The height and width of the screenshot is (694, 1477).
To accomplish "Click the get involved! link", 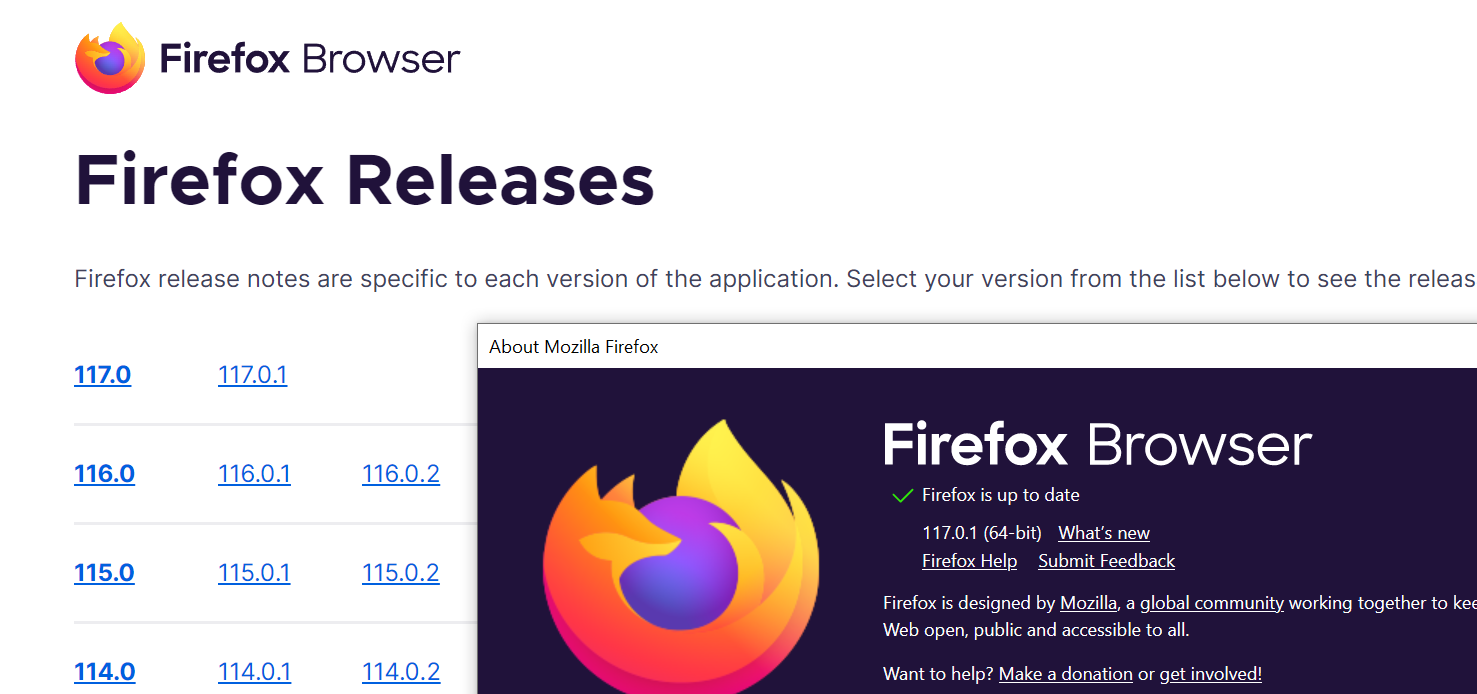I will click(x=1211, y=674).
